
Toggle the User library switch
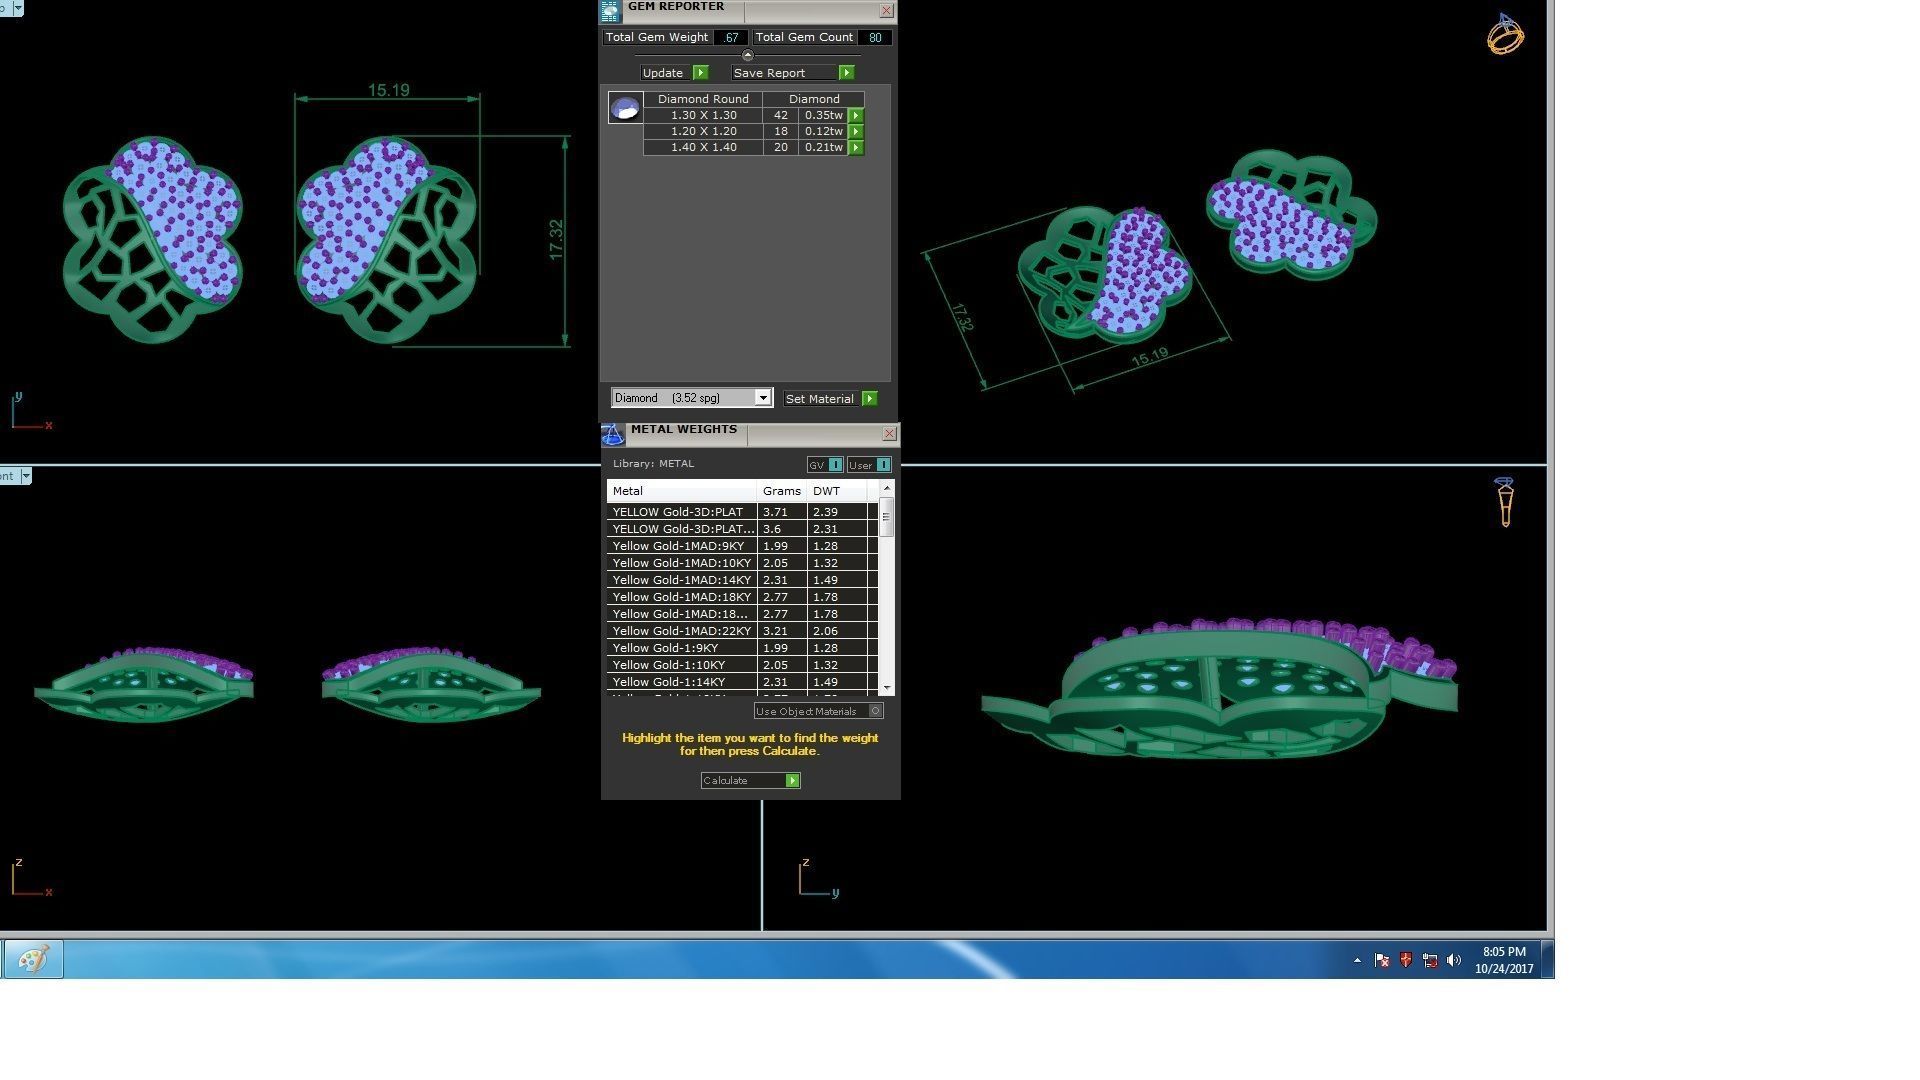[882, 465]
